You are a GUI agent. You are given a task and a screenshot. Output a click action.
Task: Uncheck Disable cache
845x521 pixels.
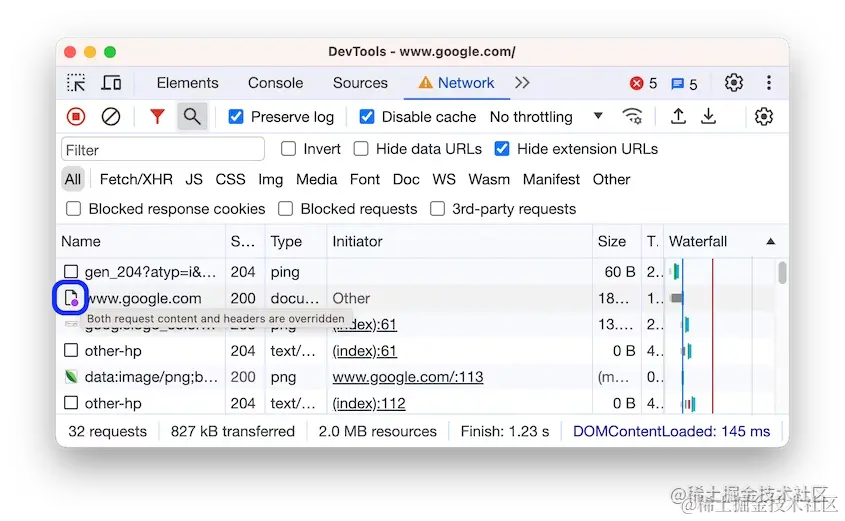click(366, 116)
